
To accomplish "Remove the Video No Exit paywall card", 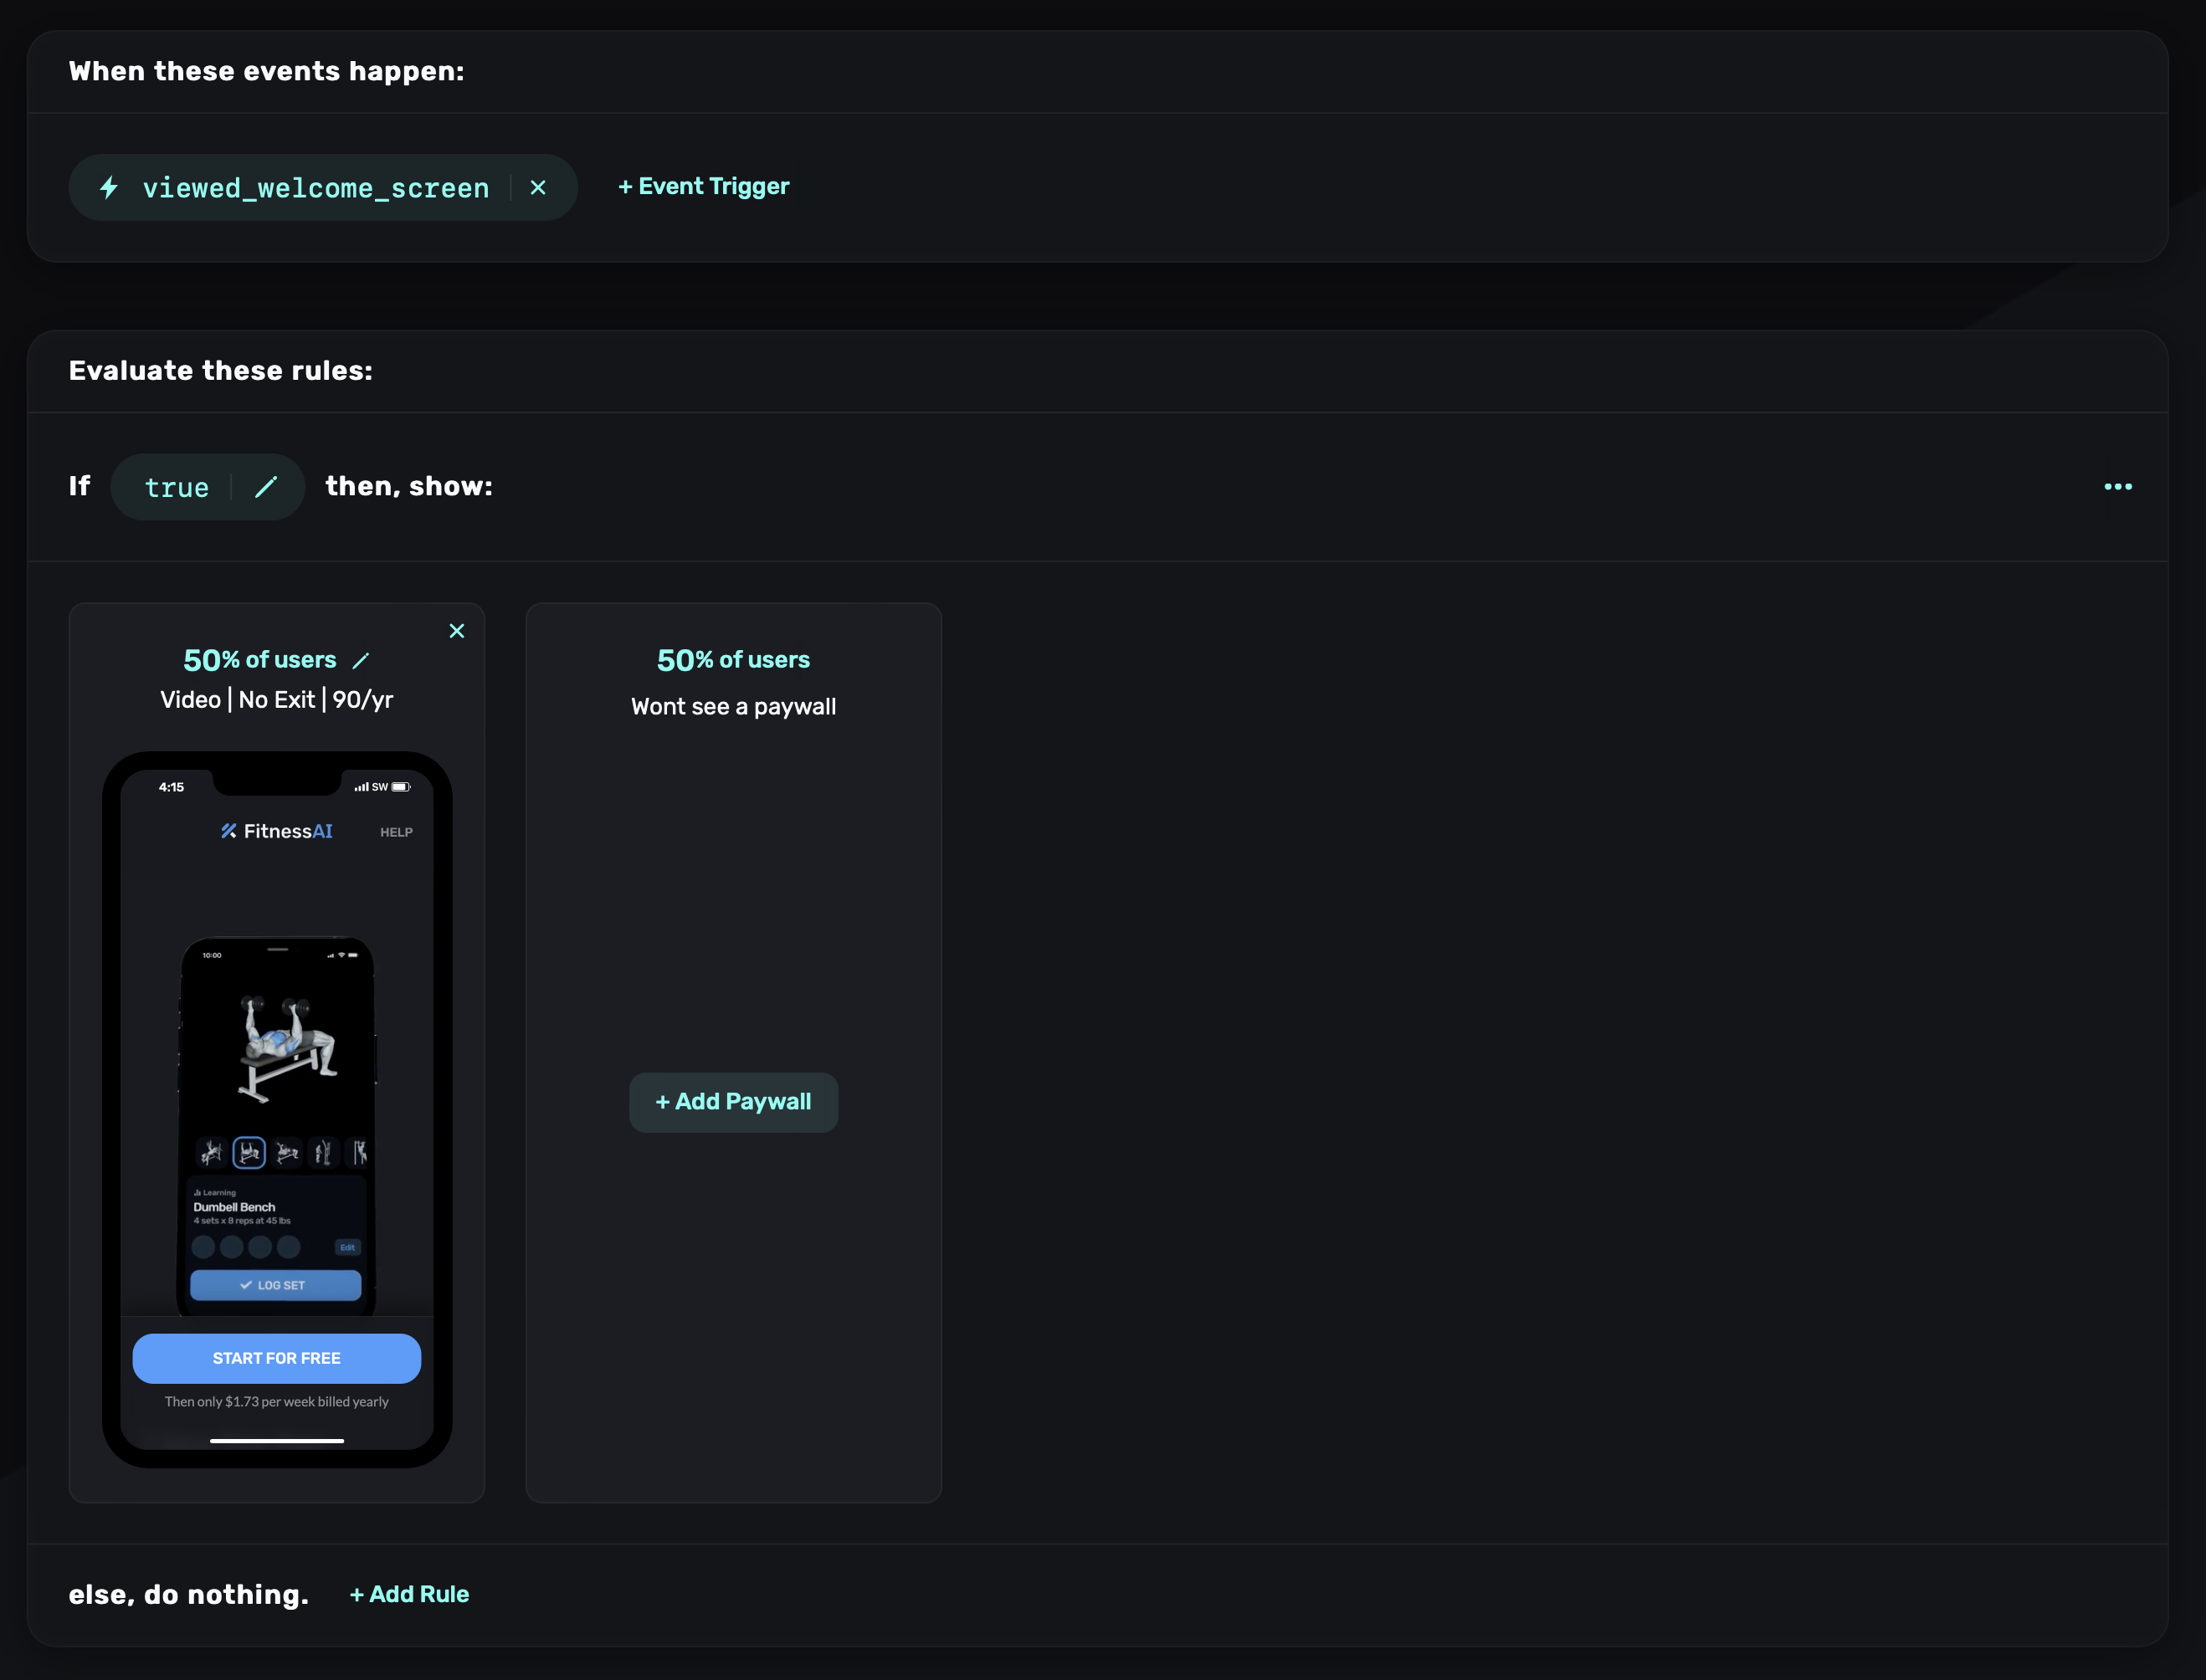I will tap(456, 631).
